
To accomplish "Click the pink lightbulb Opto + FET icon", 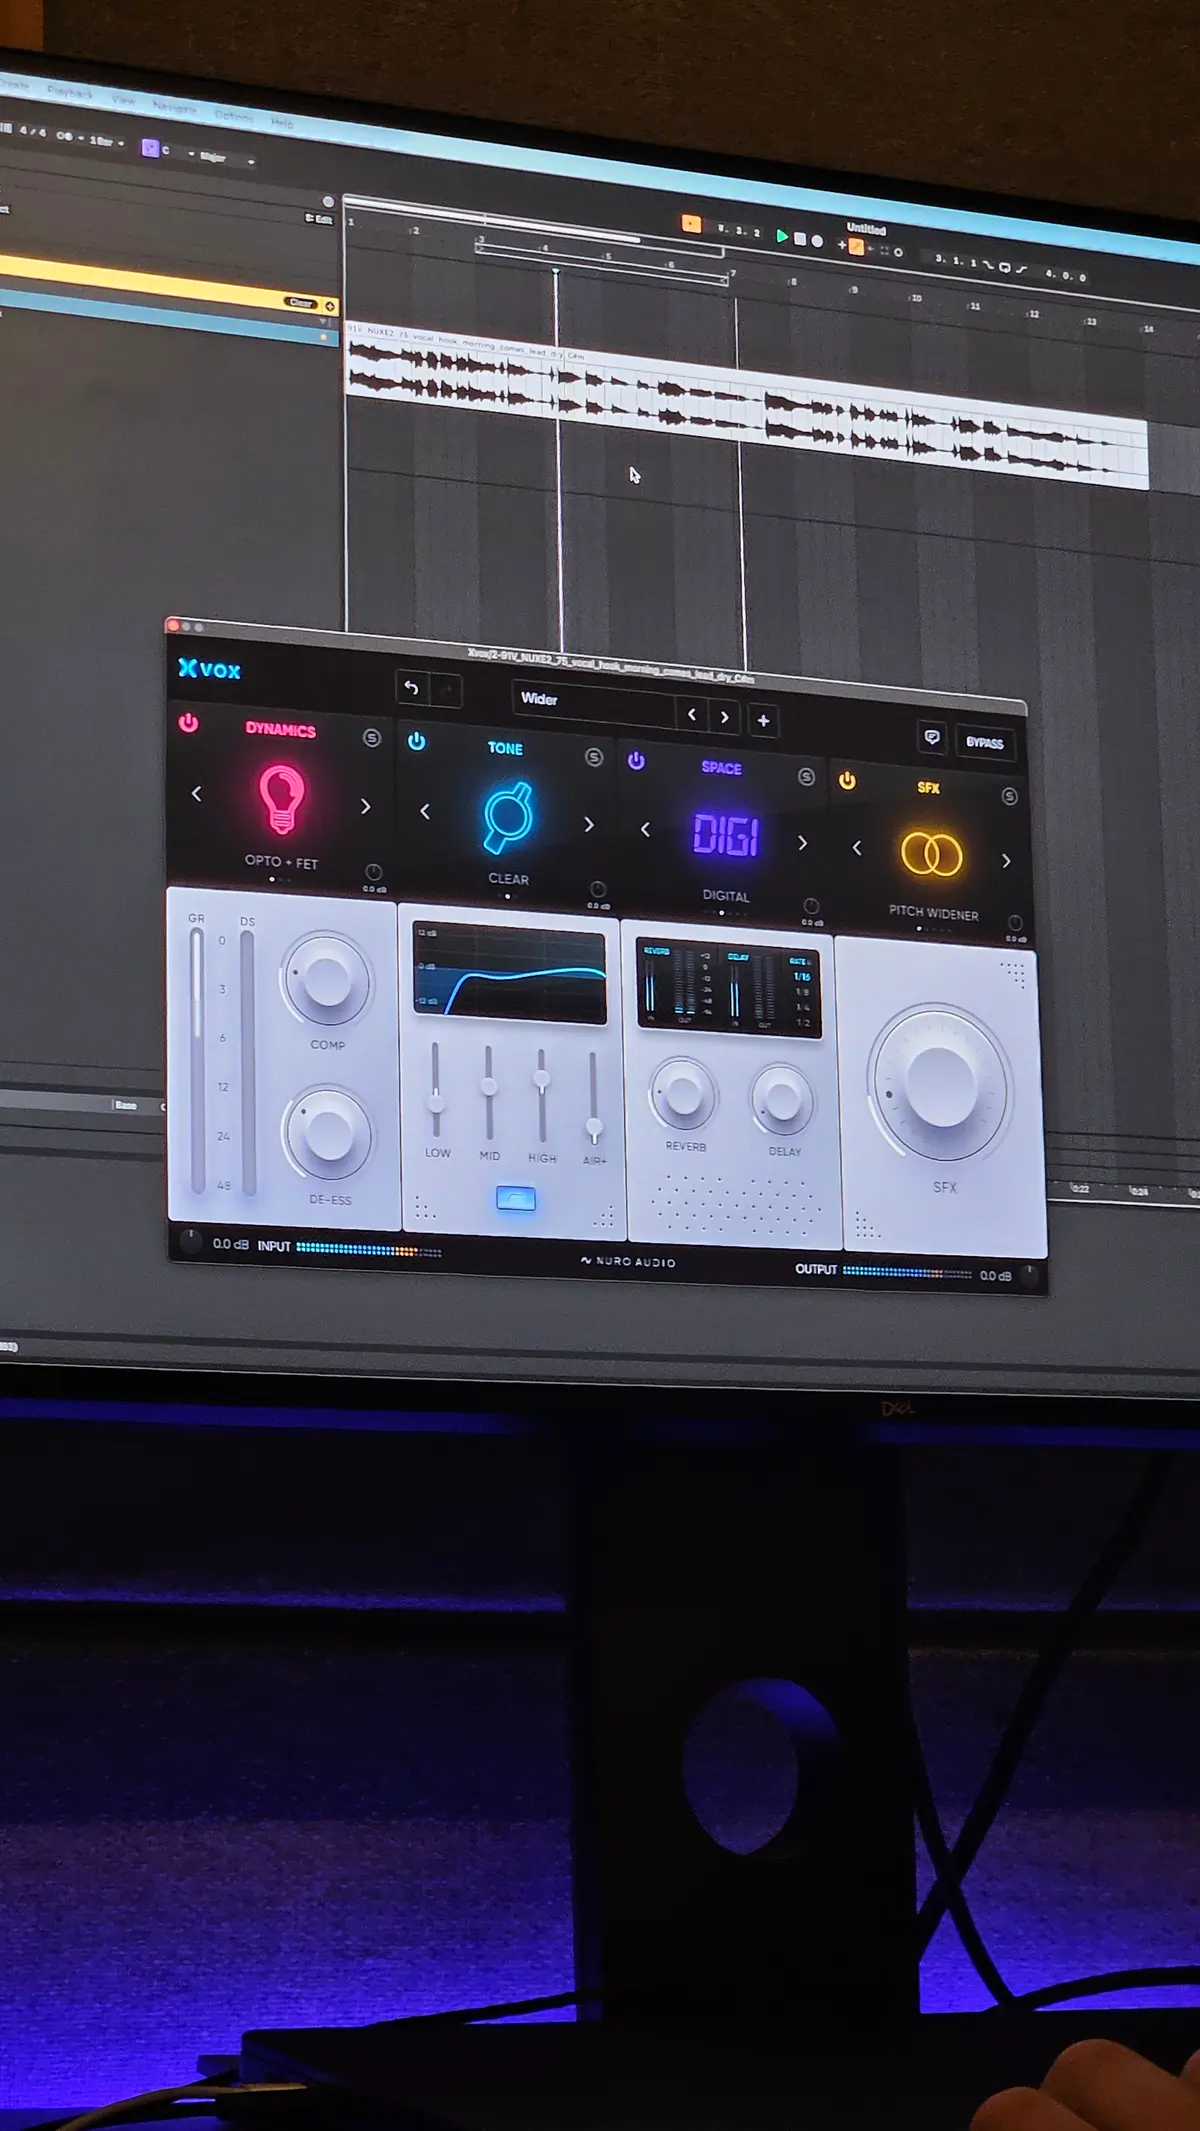I will [282, 798].
